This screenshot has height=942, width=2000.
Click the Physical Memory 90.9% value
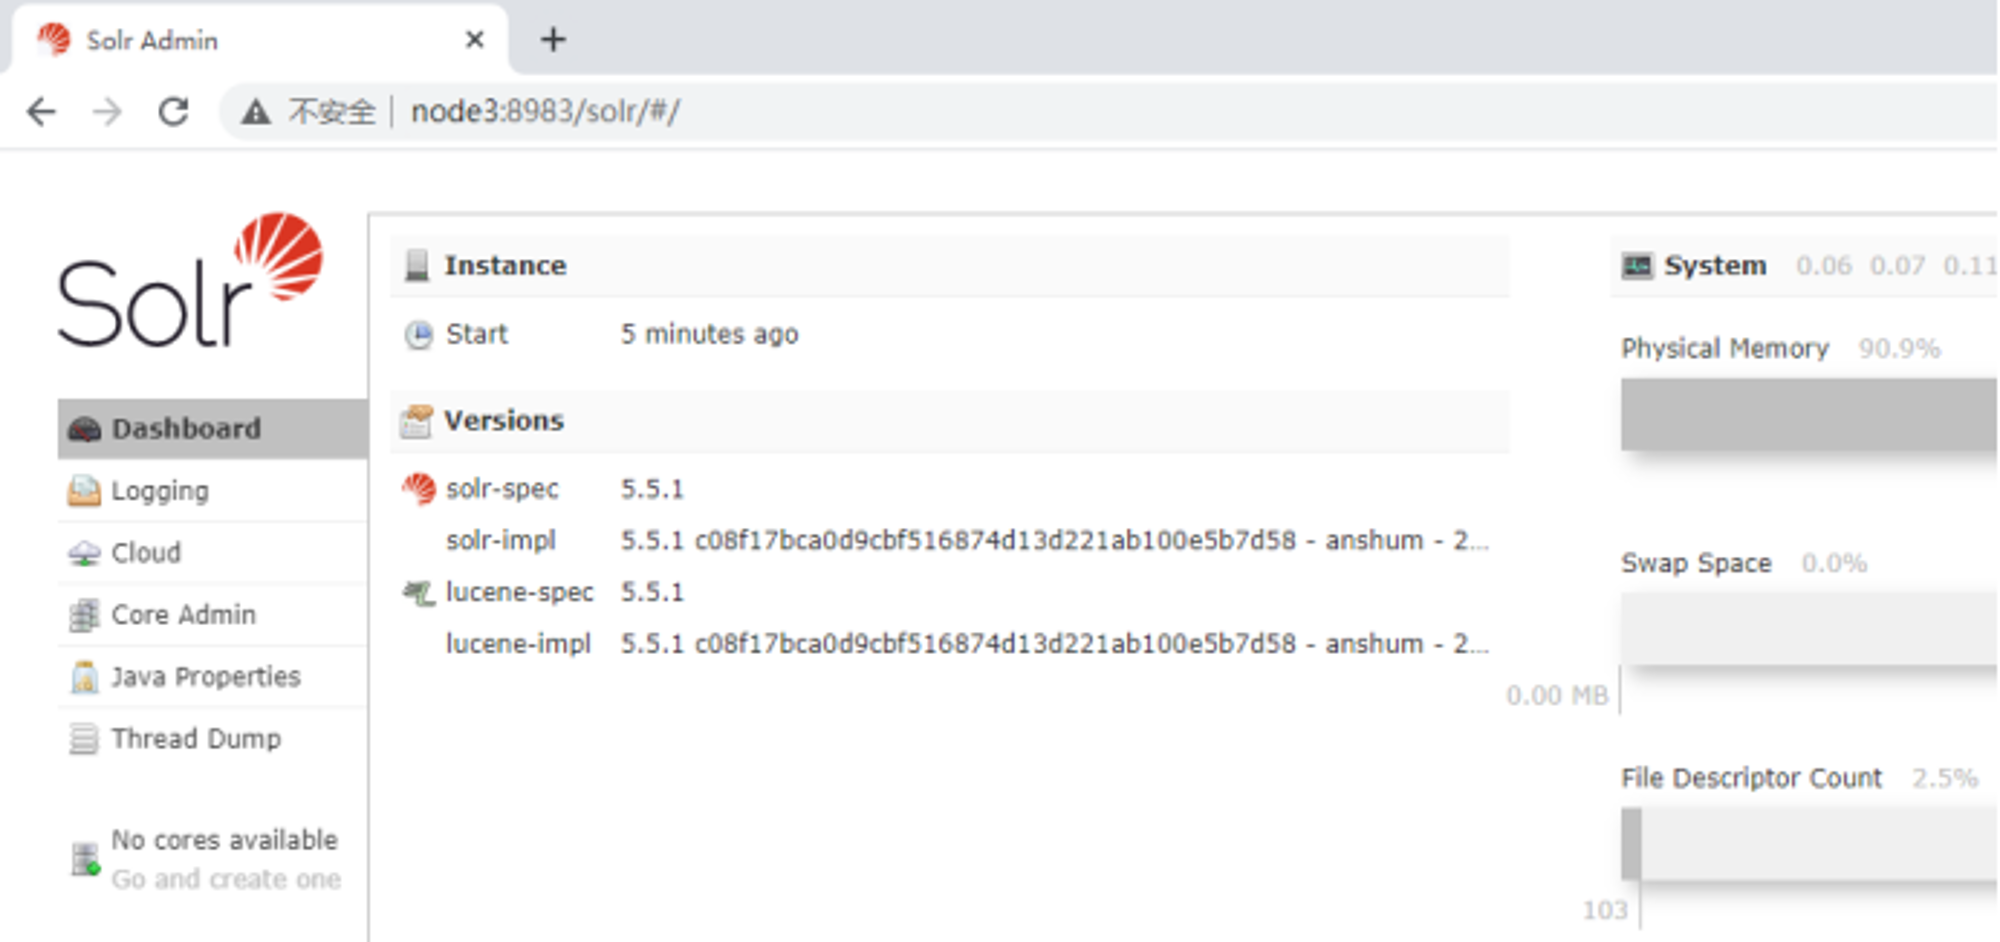click(1899, 349)
